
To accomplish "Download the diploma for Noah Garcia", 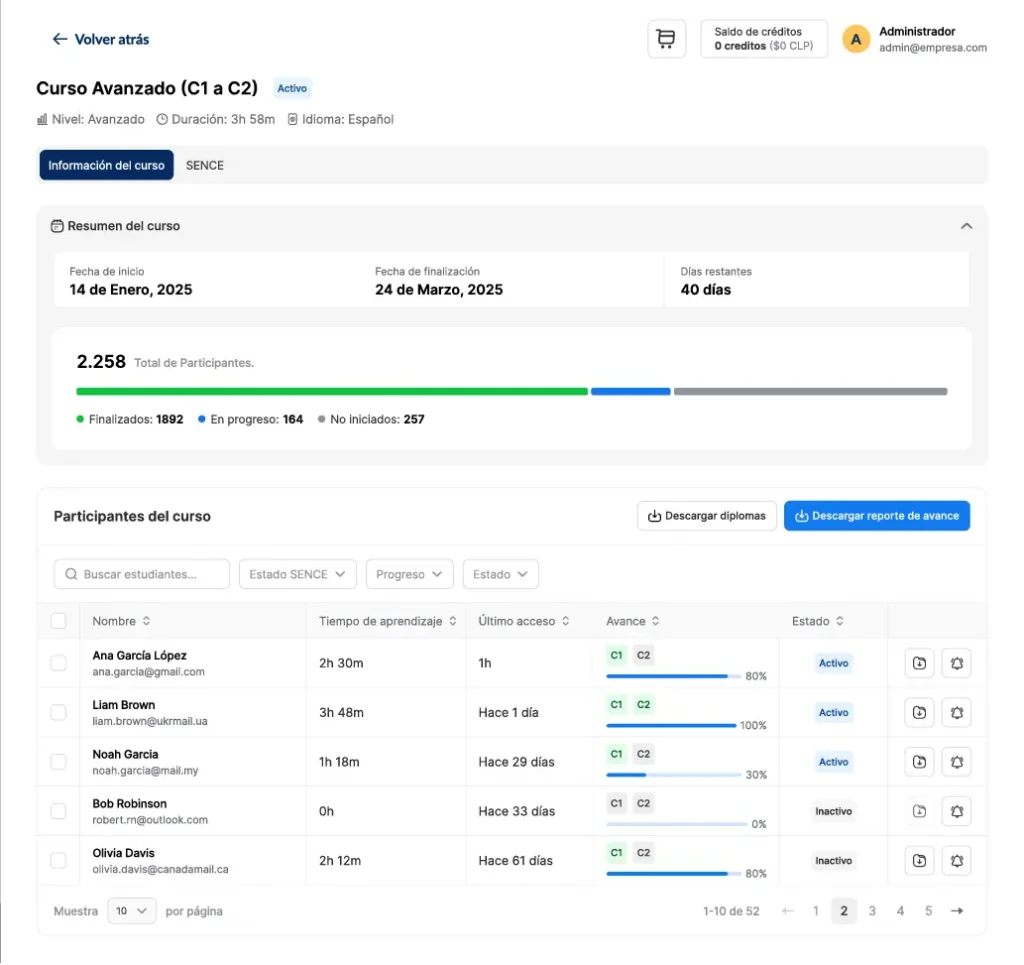I will [919, 761].
